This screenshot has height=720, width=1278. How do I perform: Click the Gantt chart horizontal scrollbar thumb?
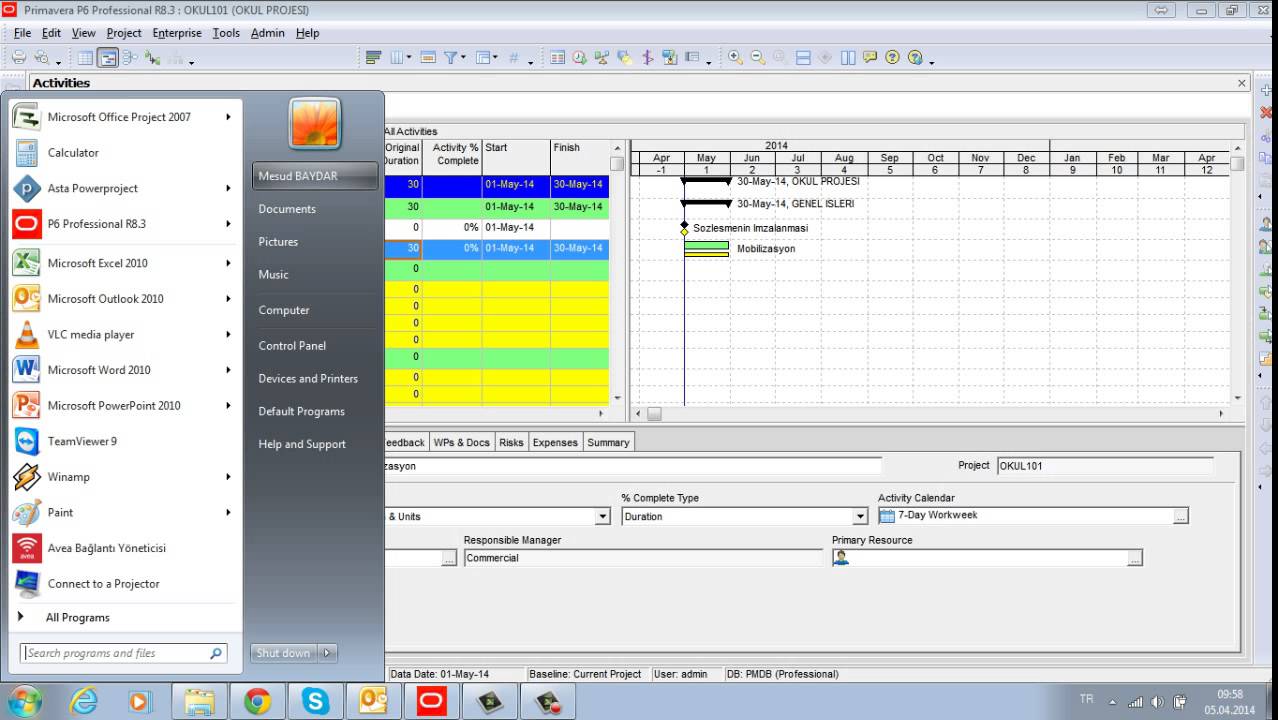(654, 413)
